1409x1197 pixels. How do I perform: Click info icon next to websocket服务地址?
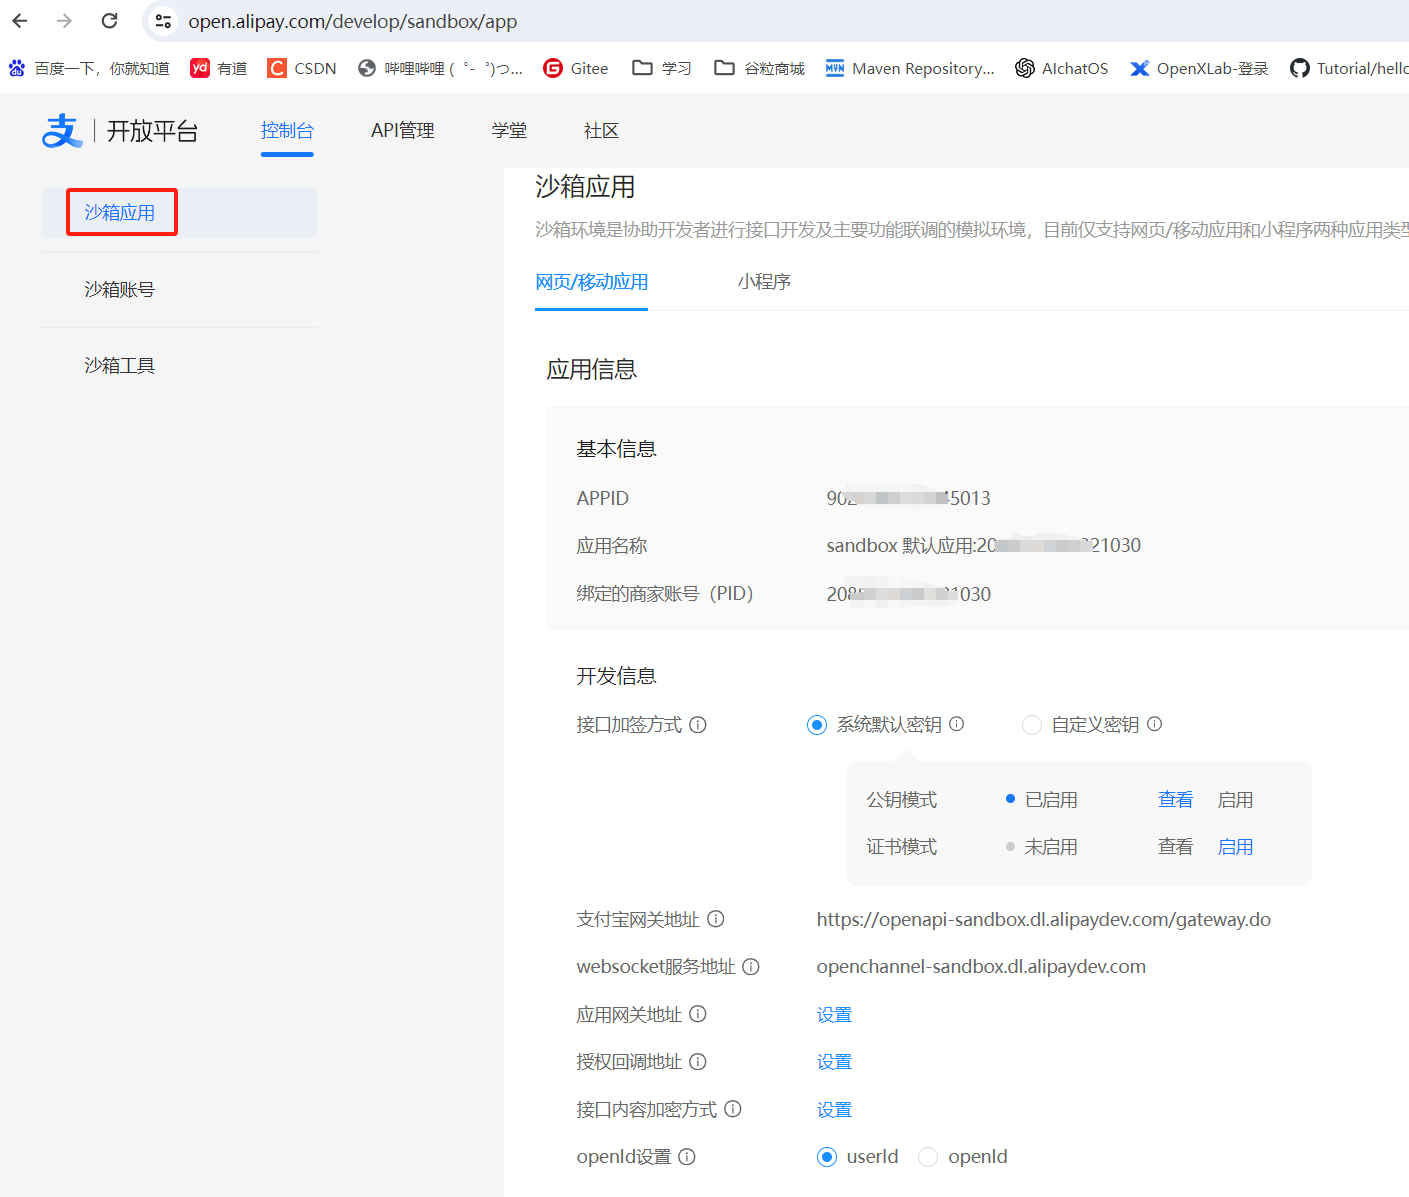pos(751,967)
